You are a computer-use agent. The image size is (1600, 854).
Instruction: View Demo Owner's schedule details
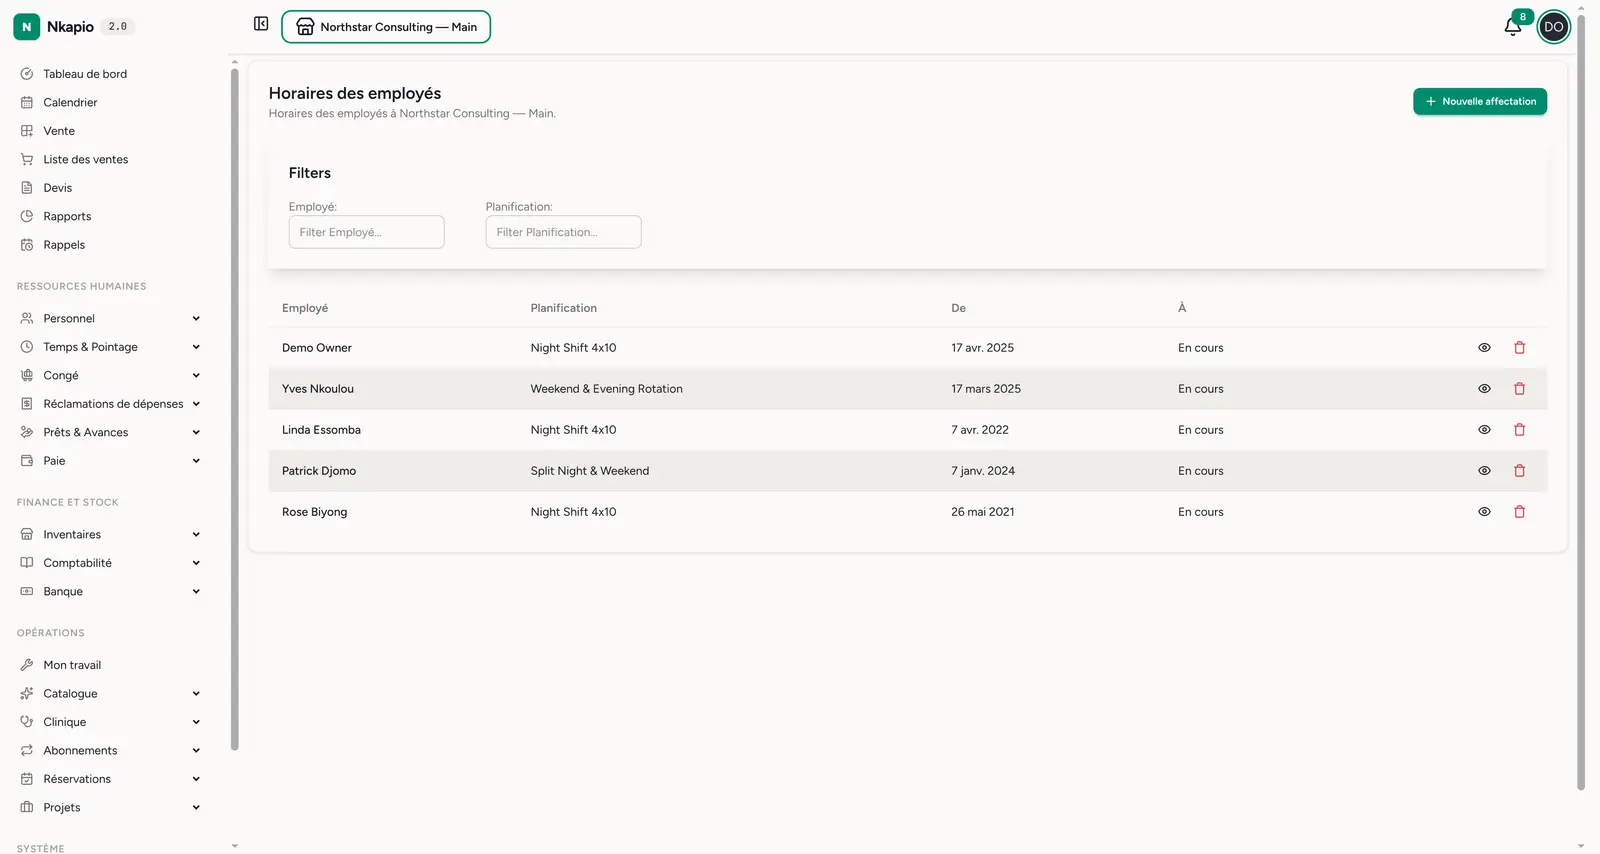pyautogui.click(x=1484, y=348)
